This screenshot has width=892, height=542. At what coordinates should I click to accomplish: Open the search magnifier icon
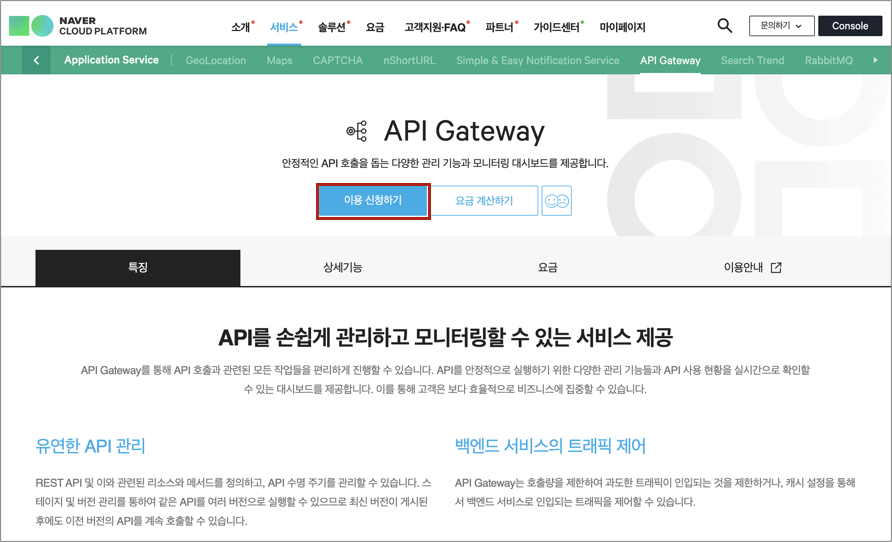724,26
